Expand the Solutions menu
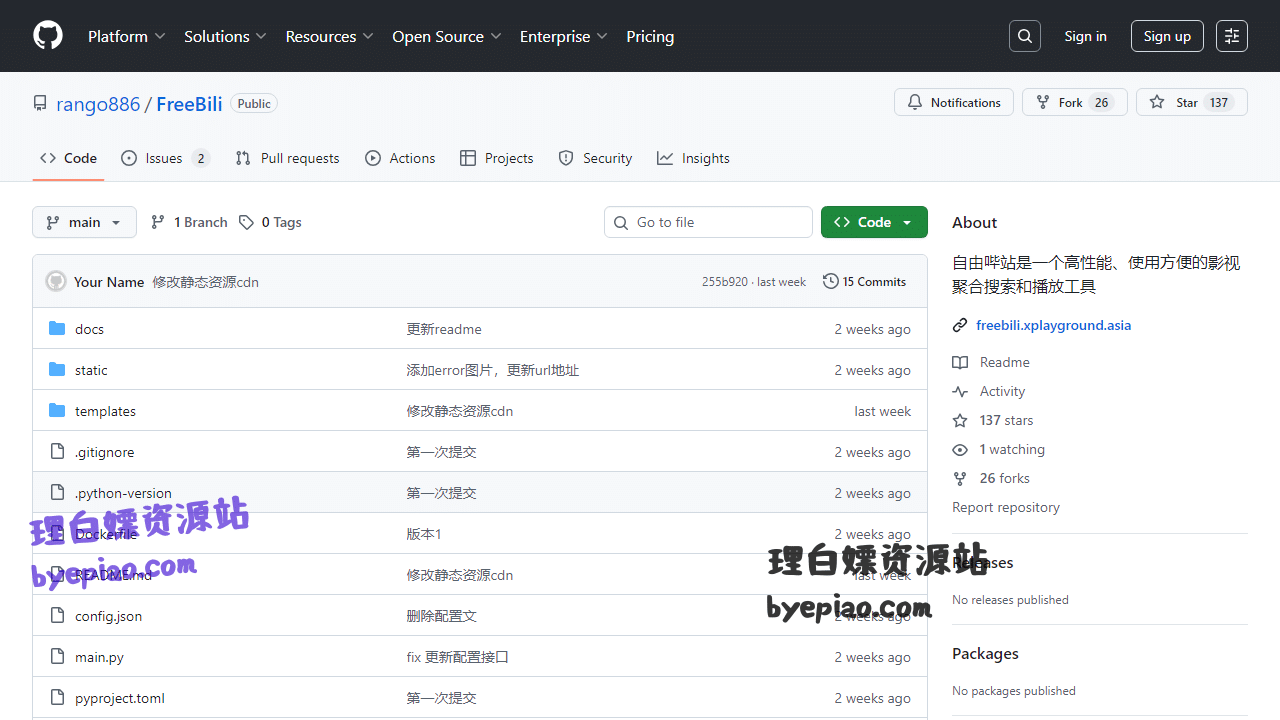Viewport: 1280px width, 720px height. (x=225, y=36)
